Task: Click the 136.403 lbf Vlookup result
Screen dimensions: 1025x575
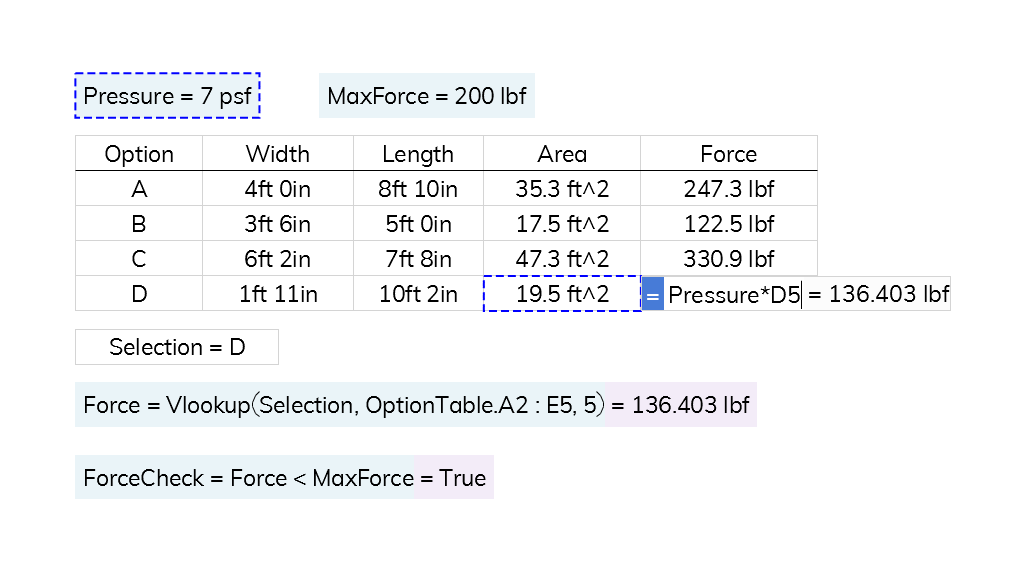Action: click(690, 404)
